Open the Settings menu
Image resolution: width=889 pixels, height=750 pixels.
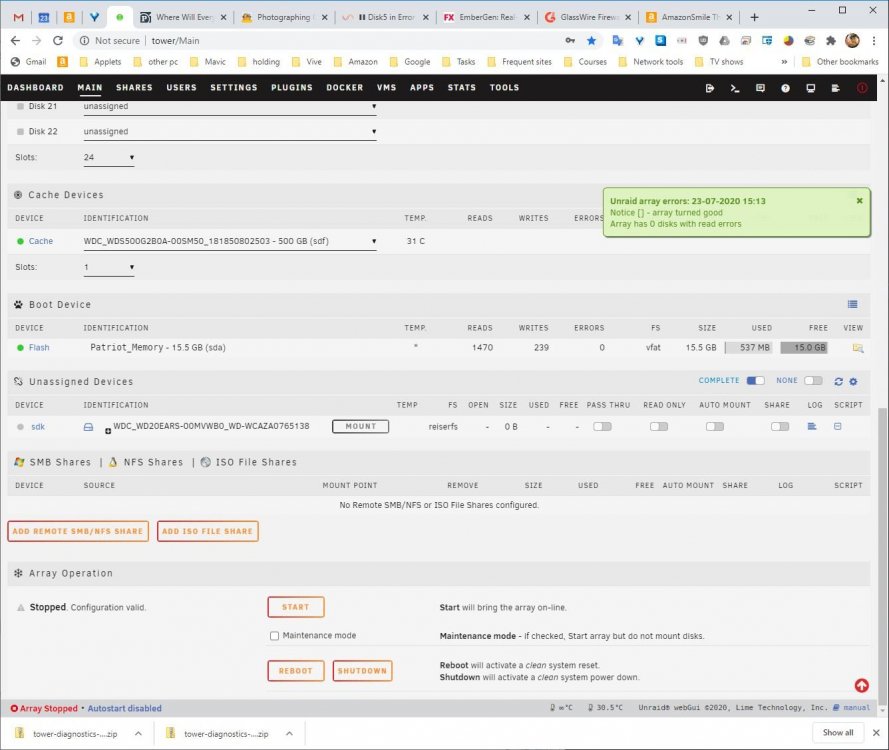234,88
